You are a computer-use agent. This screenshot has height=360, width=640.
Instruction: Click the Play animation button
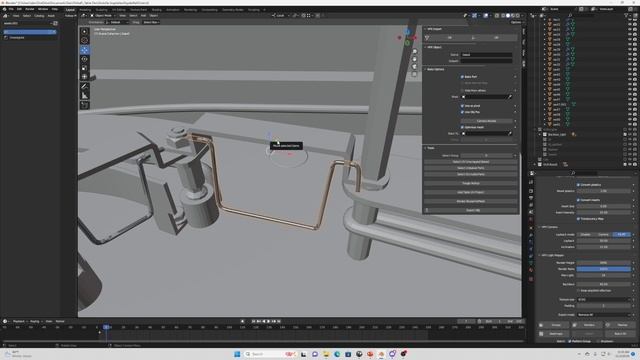pos(268,321)
